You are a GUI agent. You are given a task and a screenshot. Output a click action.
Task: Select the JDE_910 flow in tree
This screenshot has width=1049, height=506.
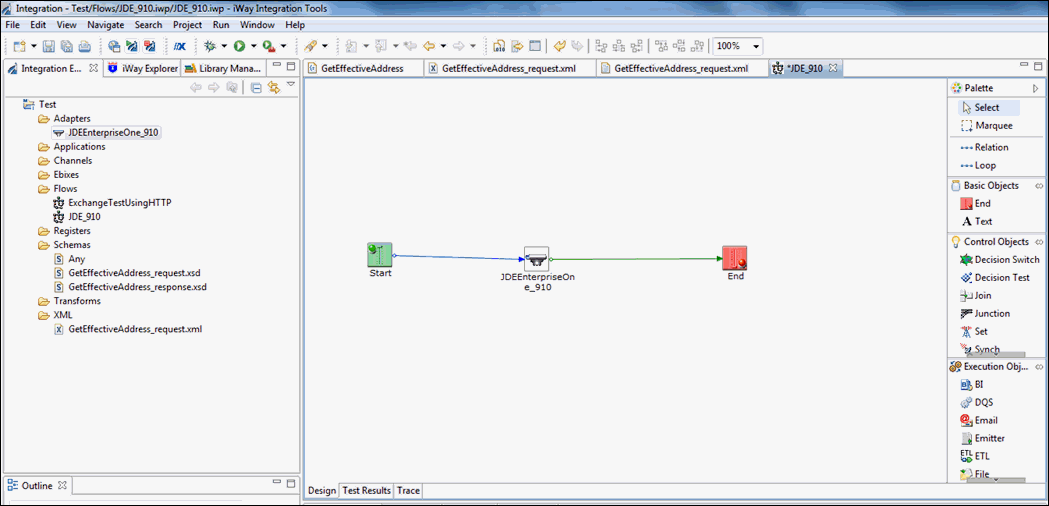[x=77, y=217]
